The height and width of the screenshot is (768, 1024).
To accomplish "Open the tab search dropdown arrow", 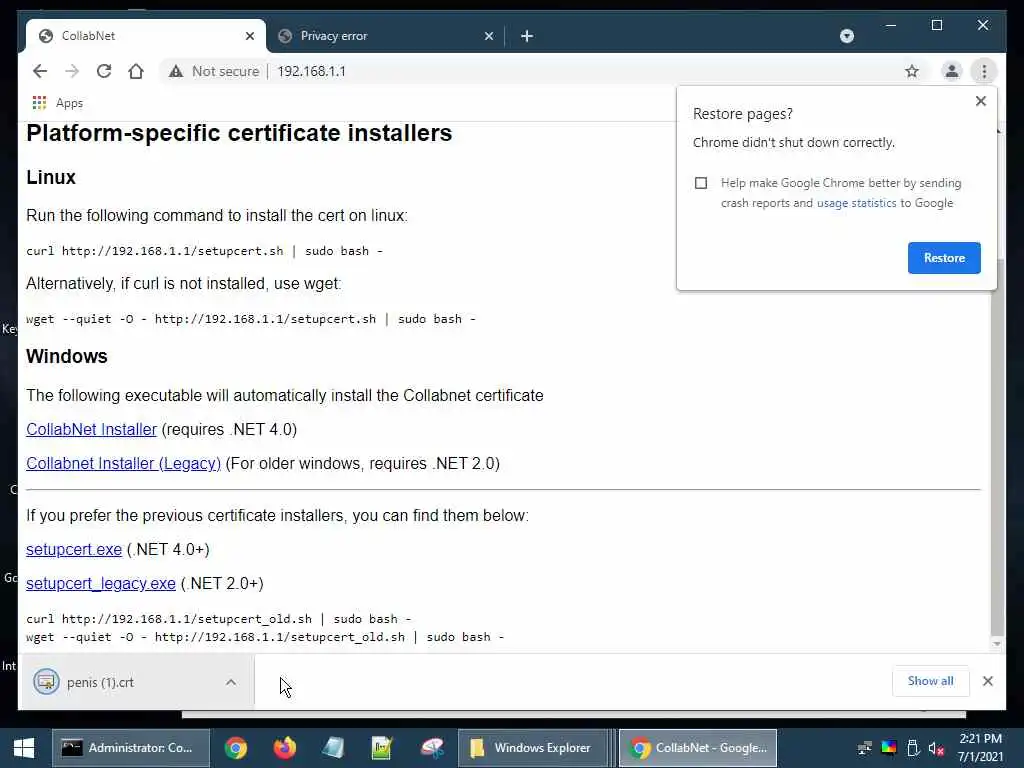I will pyautogui.click(x=846, y=36).
